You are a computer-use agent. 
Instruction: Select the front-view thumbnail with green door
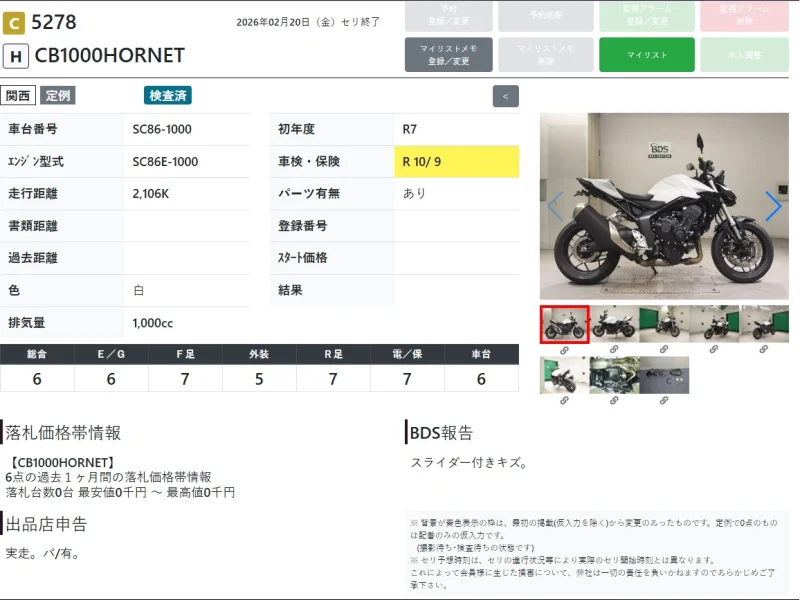(664, 324)
